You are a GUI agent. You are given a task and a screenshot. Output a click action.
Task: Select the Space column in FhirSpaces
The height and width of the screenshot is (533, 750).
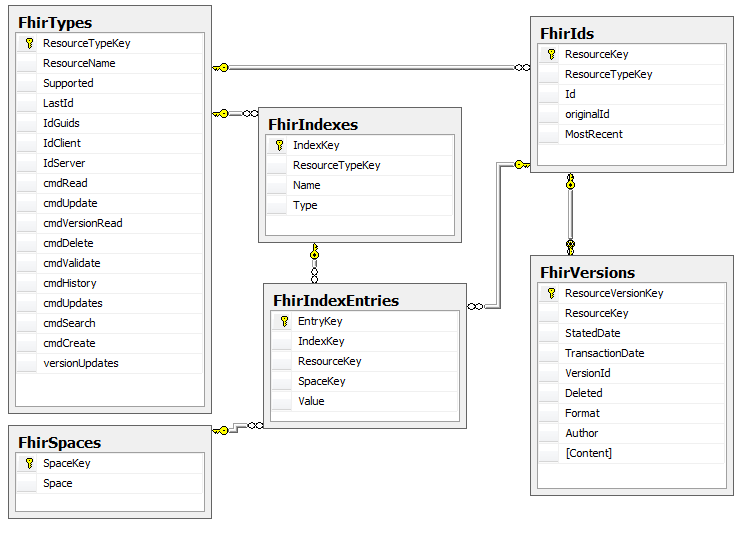coord(58,483)
